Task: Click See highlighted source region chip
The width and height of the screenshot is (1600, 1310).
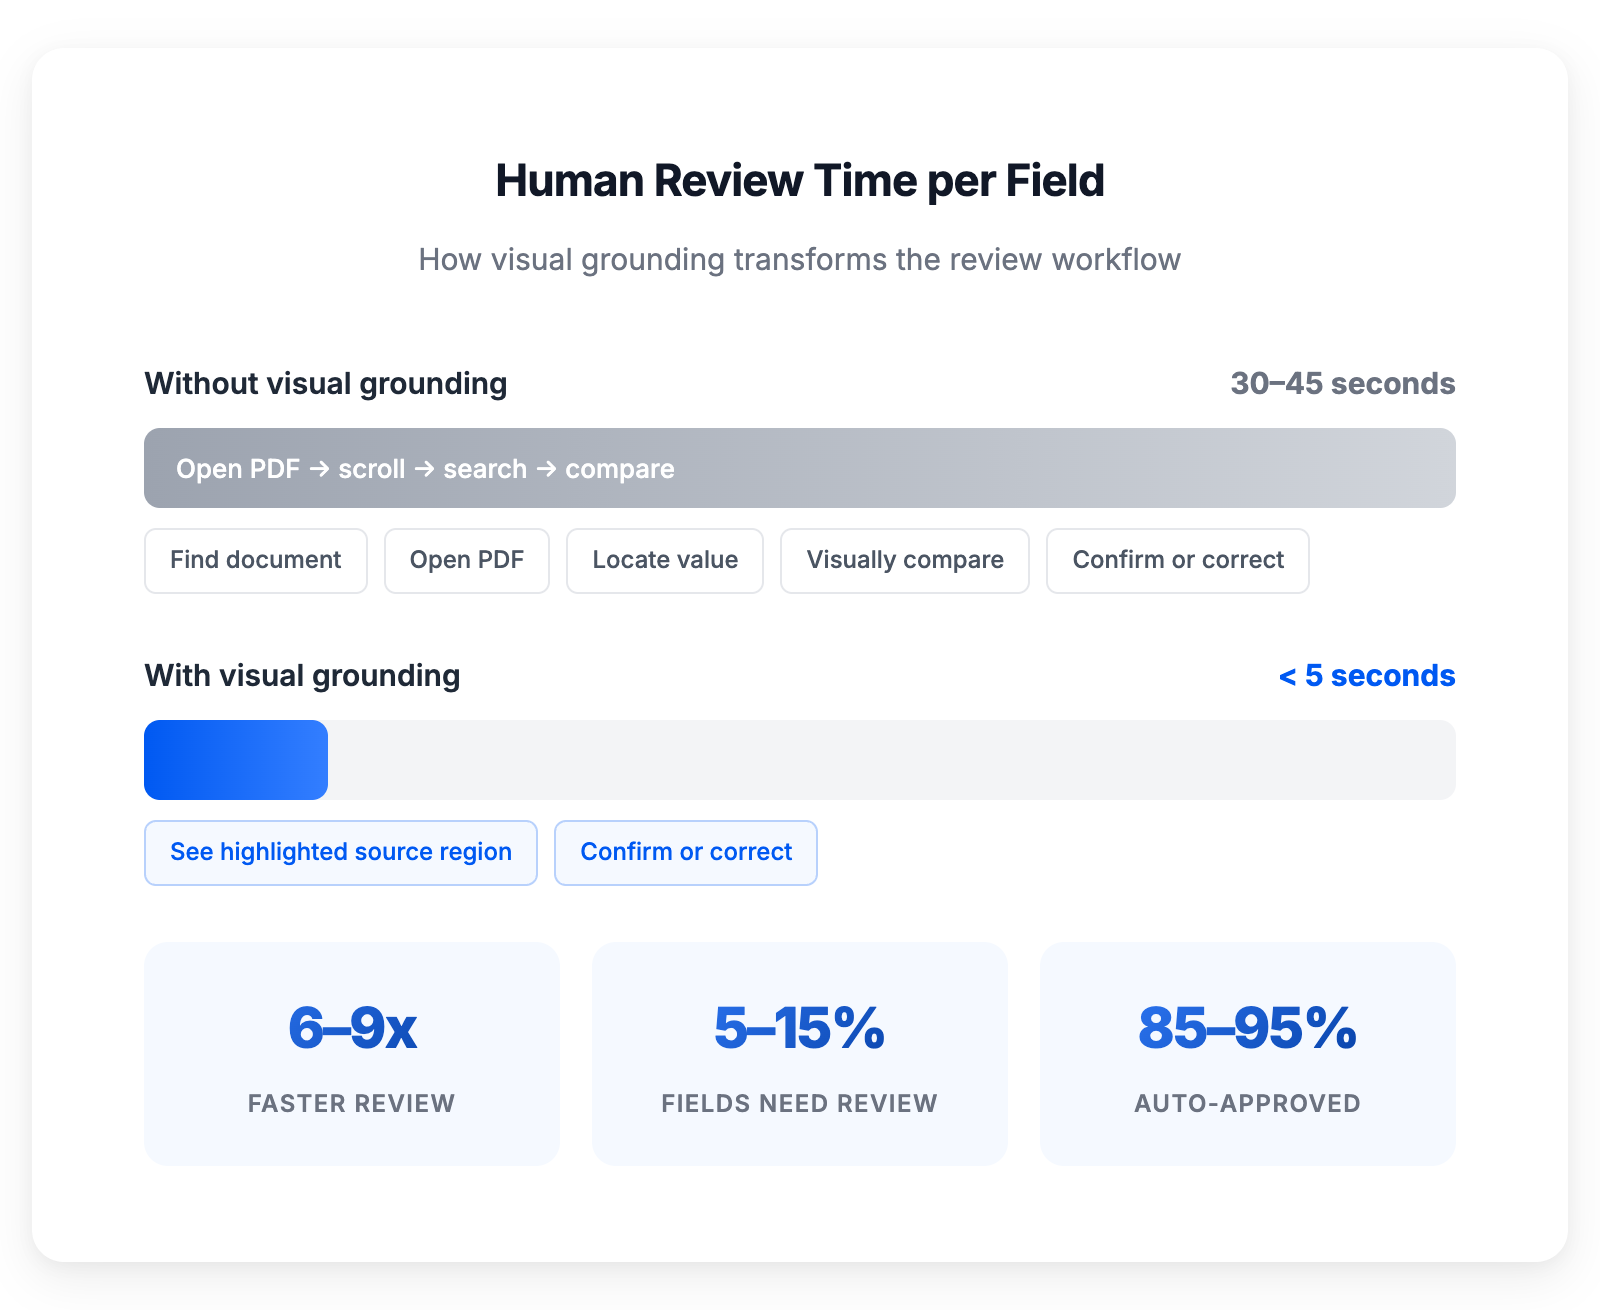Action: [341, 853]
